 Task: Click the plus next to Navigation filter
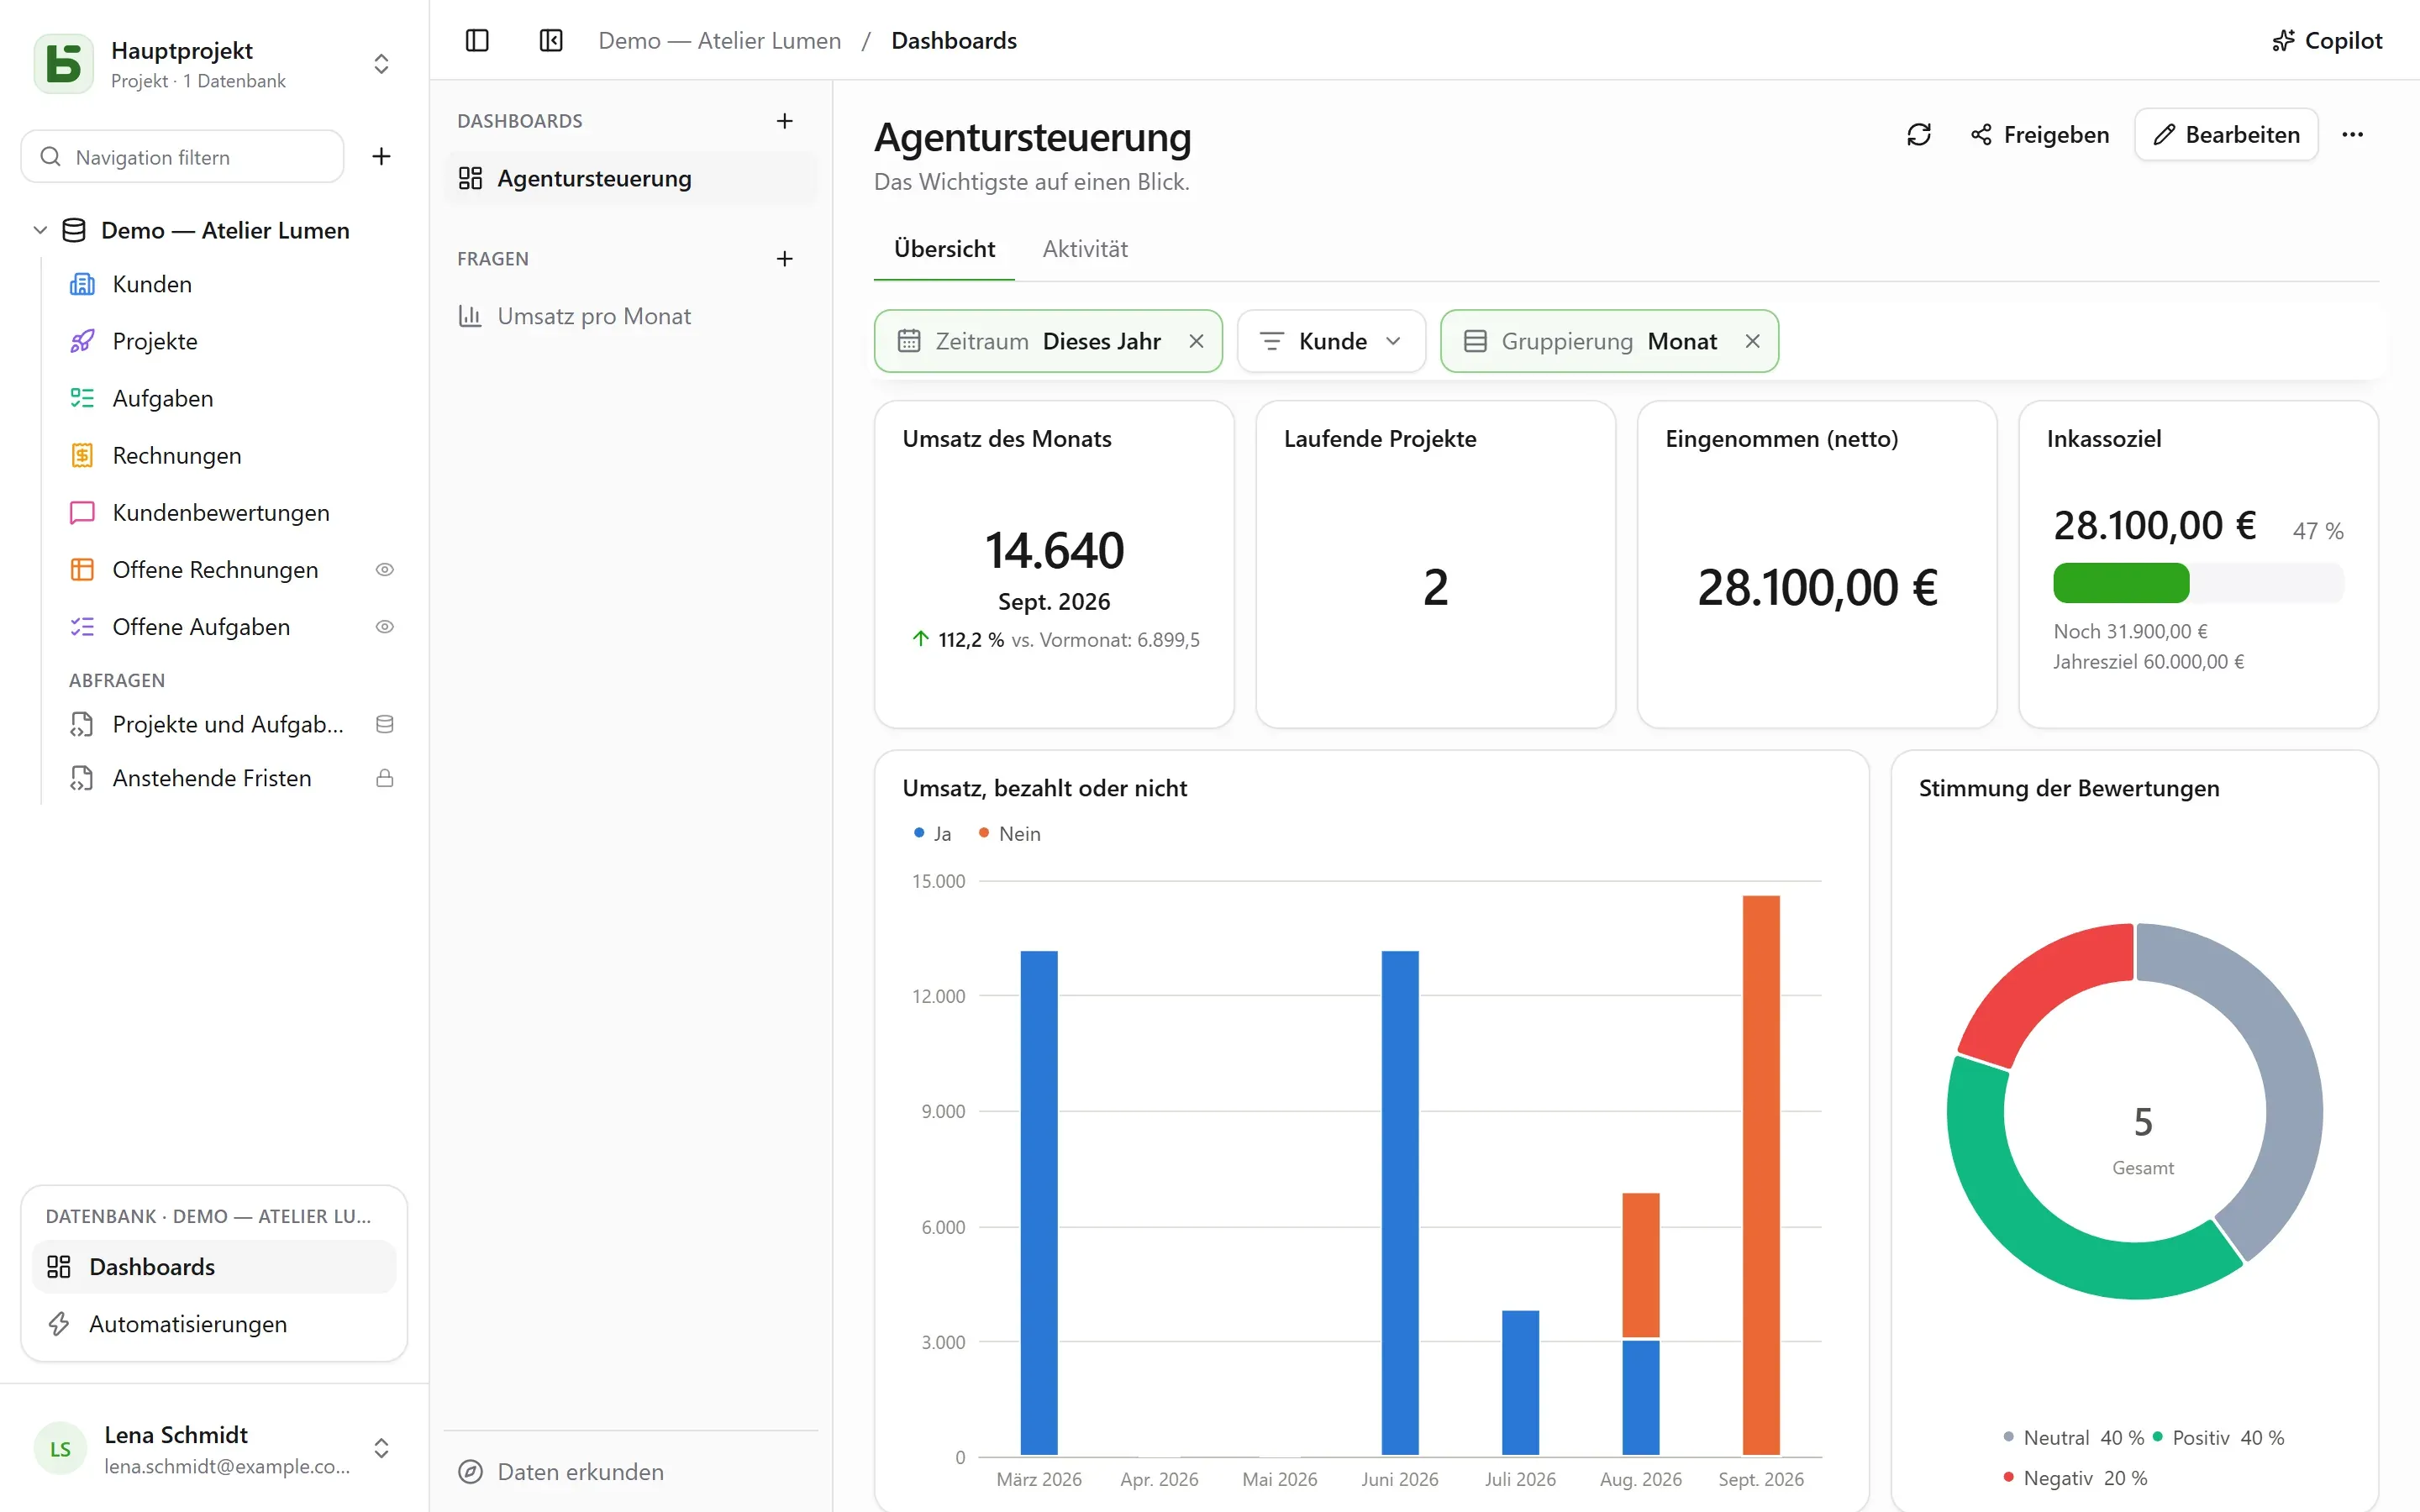pyautogui.click(x=381, y=156)
